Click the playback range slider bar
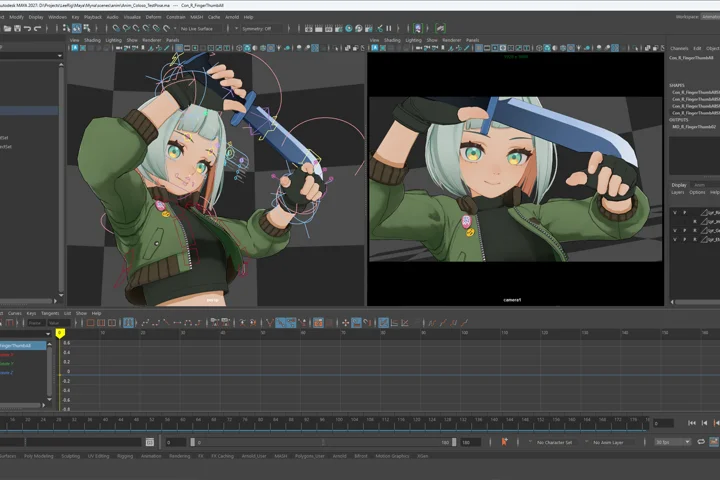The width and height of the screenshot is (720, 480). click(x=323, y=442)
